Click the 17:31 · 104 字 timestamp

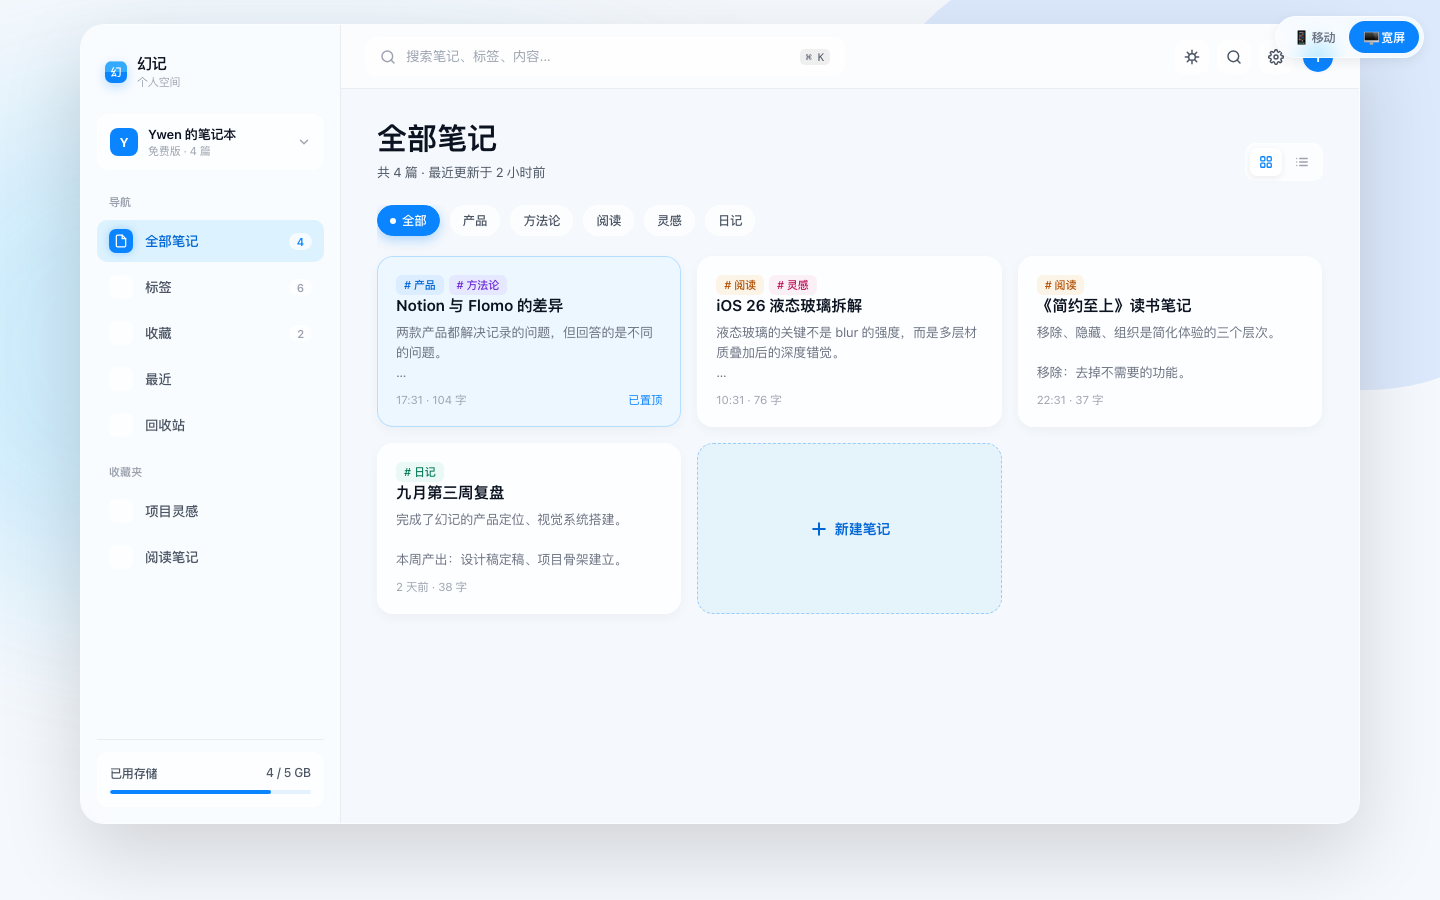click(x=431, y=400)
